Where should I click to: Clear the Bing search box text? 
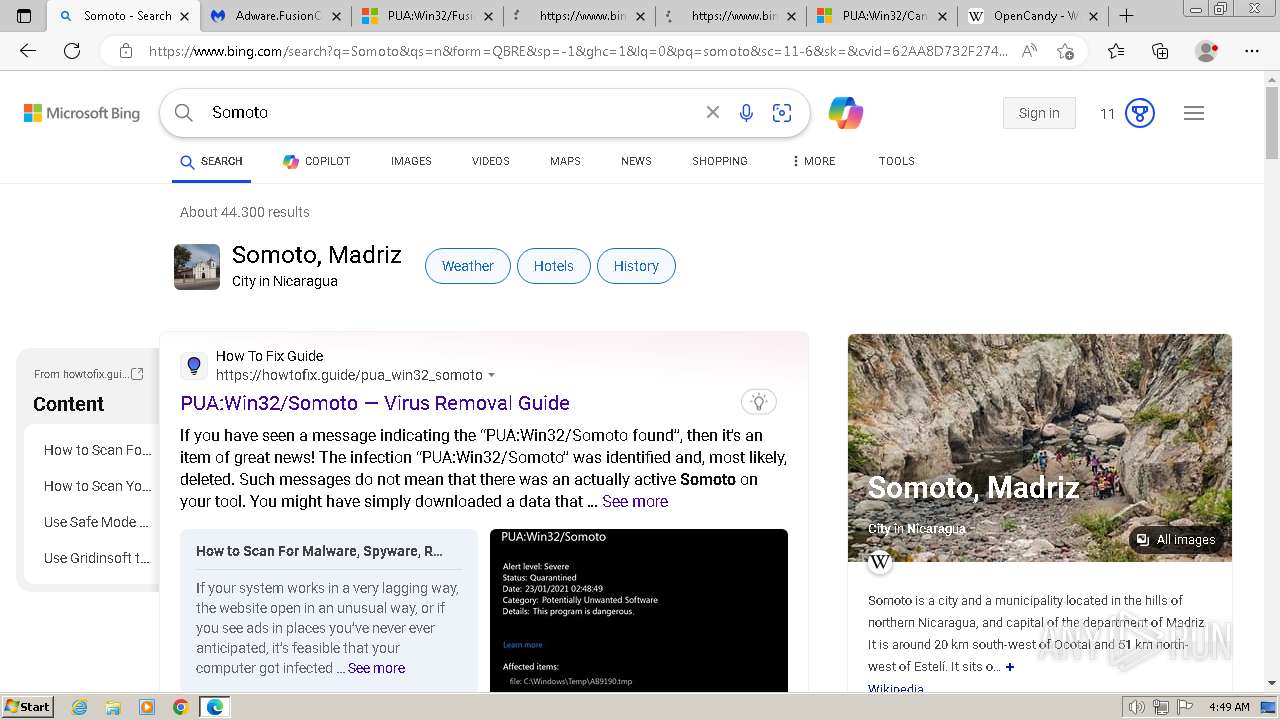[713, 113]
